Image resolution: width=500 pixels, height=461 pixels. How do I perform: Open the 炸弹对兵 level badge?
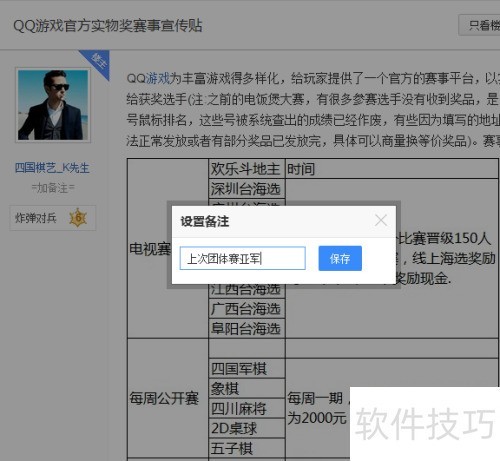click(x=53, y=218)
